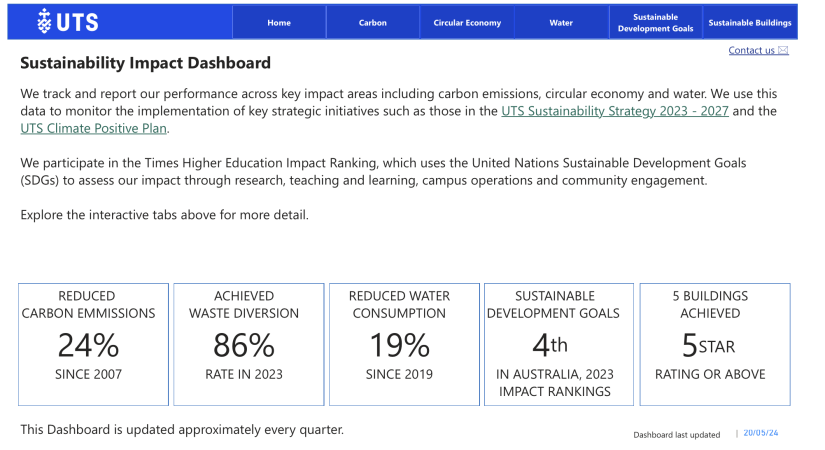The height and width of the screenshot is (450, 825).
Task: Click the 'RATE IN 2023' text
Action: coord(244,374)
